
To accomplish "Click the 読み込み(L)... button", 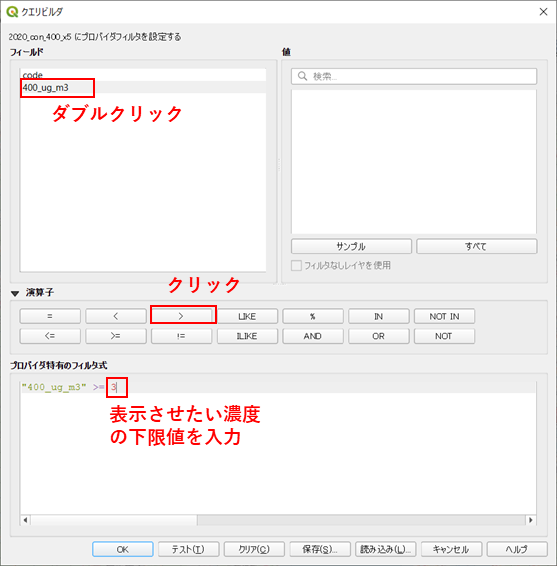I will click(386, 549).
